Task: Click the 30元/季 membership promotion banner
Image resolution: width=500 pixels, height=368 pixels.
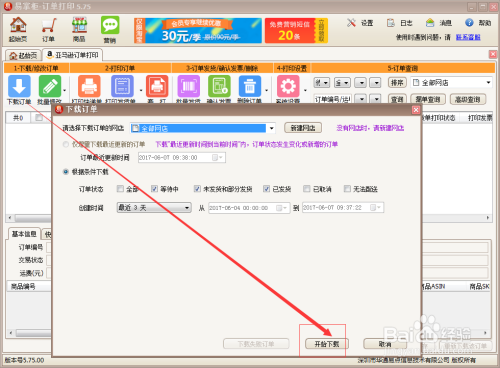Action: coord(198,30)
